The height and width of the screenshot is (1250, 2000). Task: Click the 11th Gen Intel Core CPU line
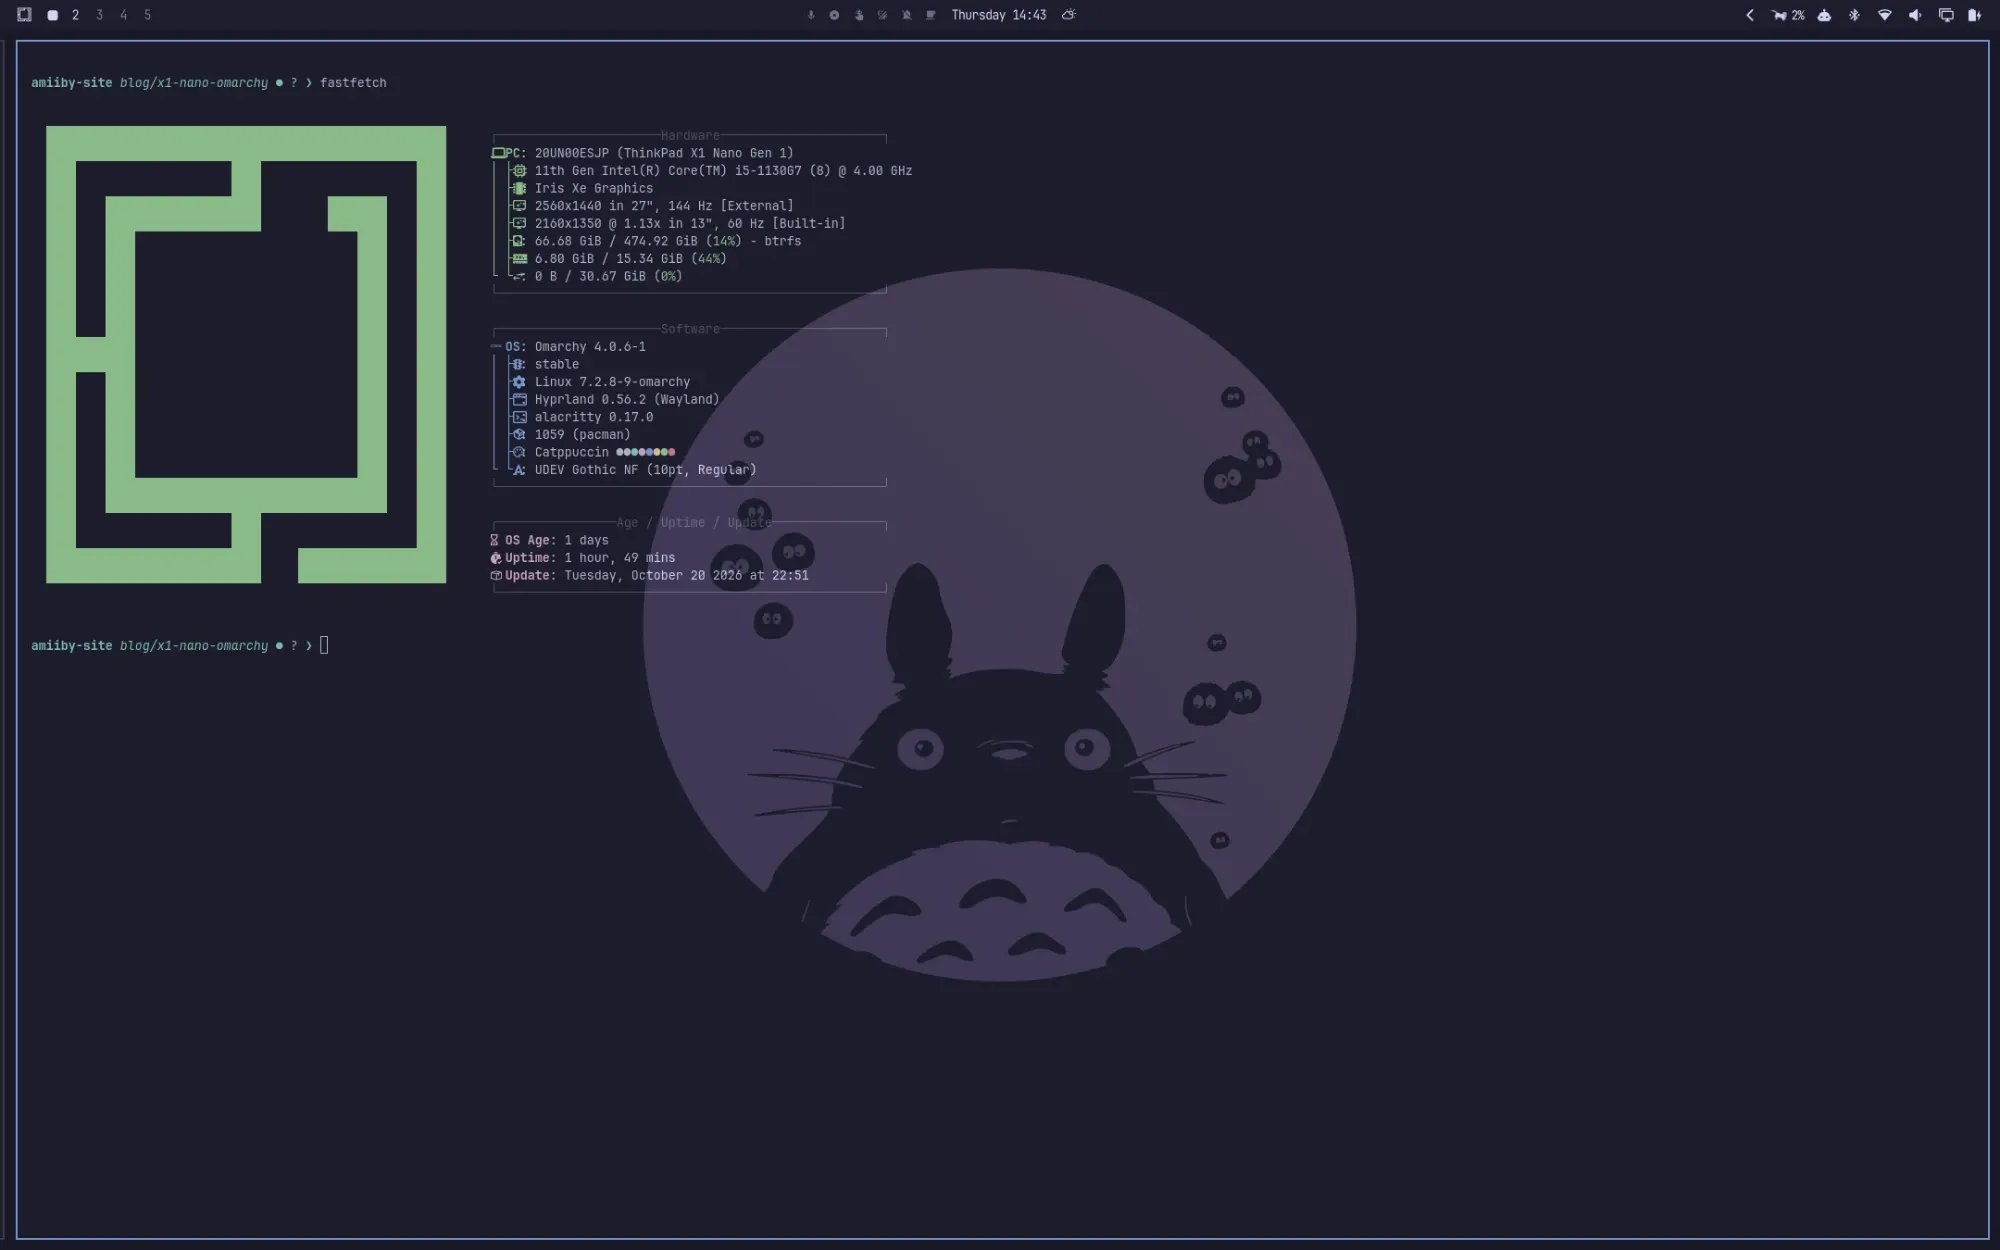[711, 171]
